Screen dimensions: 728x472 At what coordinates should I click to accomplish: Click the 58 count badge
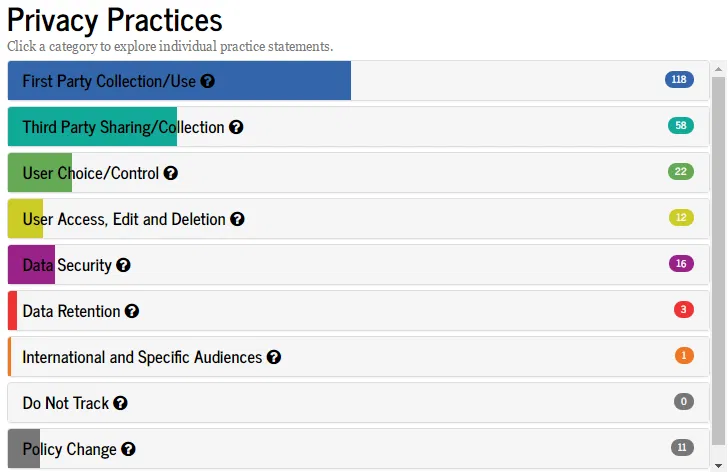pyautogui.click(x=681, y=126)
